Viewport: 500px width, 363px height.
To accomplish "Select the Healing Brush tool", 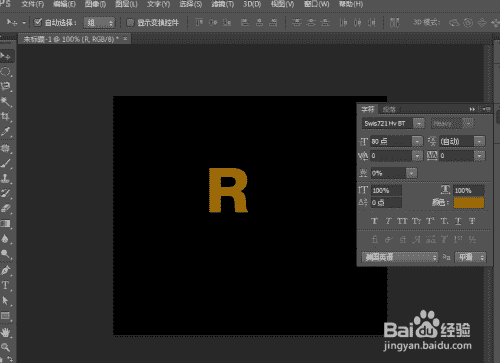I will click(6, 148).
